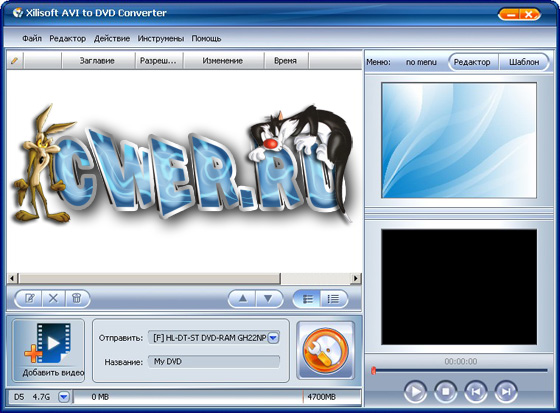Minimize the Xilisoft converter window
Image resolution: width=560 pixels, height=413 pixels.
click(512, 14)
